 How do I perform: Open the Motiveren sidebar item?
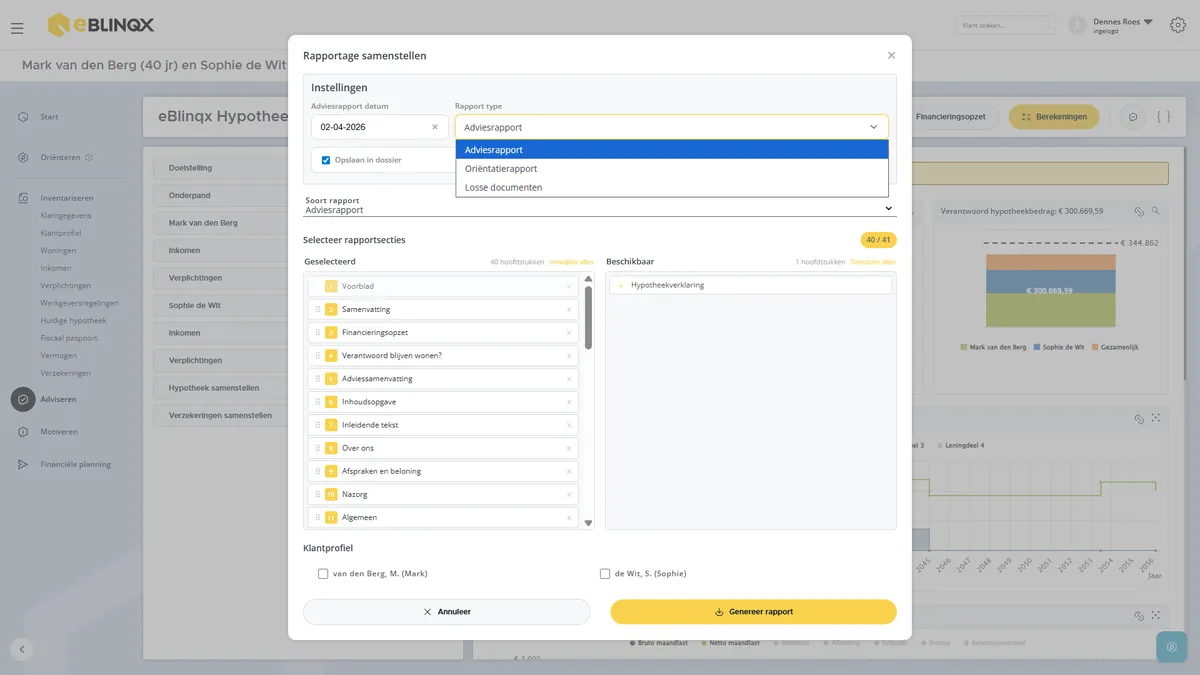pos(59,432)
